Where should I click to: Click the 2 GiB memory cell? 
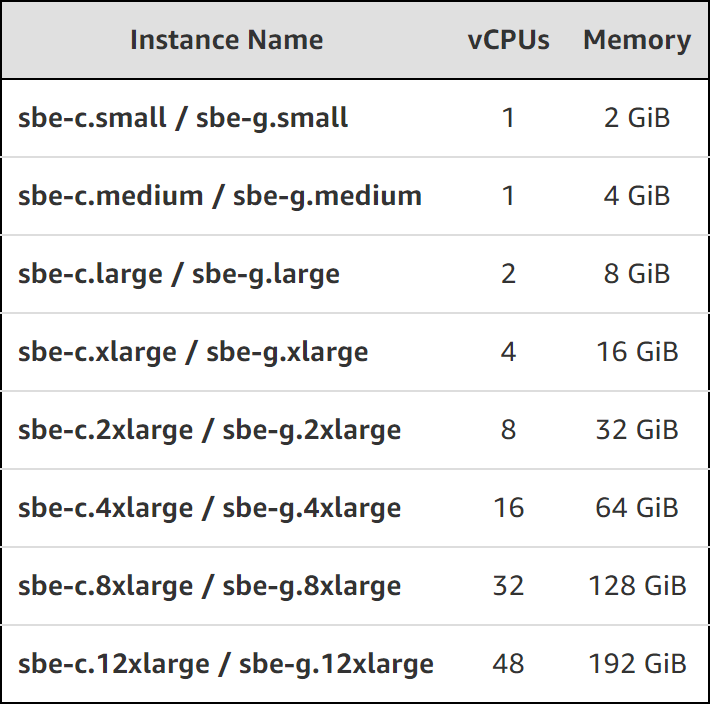coord(637,118)
